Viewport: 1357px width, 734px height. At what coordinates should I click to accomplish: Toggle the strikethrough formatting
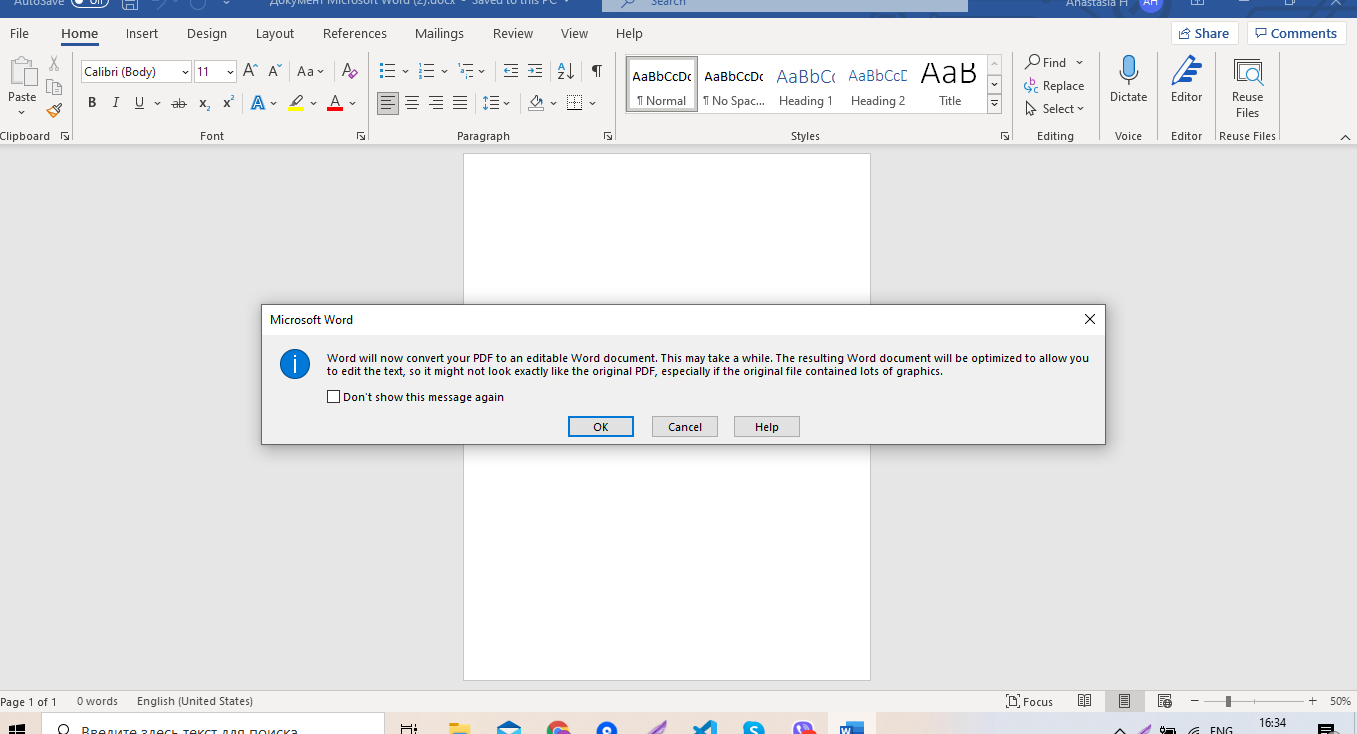[179, 102]
